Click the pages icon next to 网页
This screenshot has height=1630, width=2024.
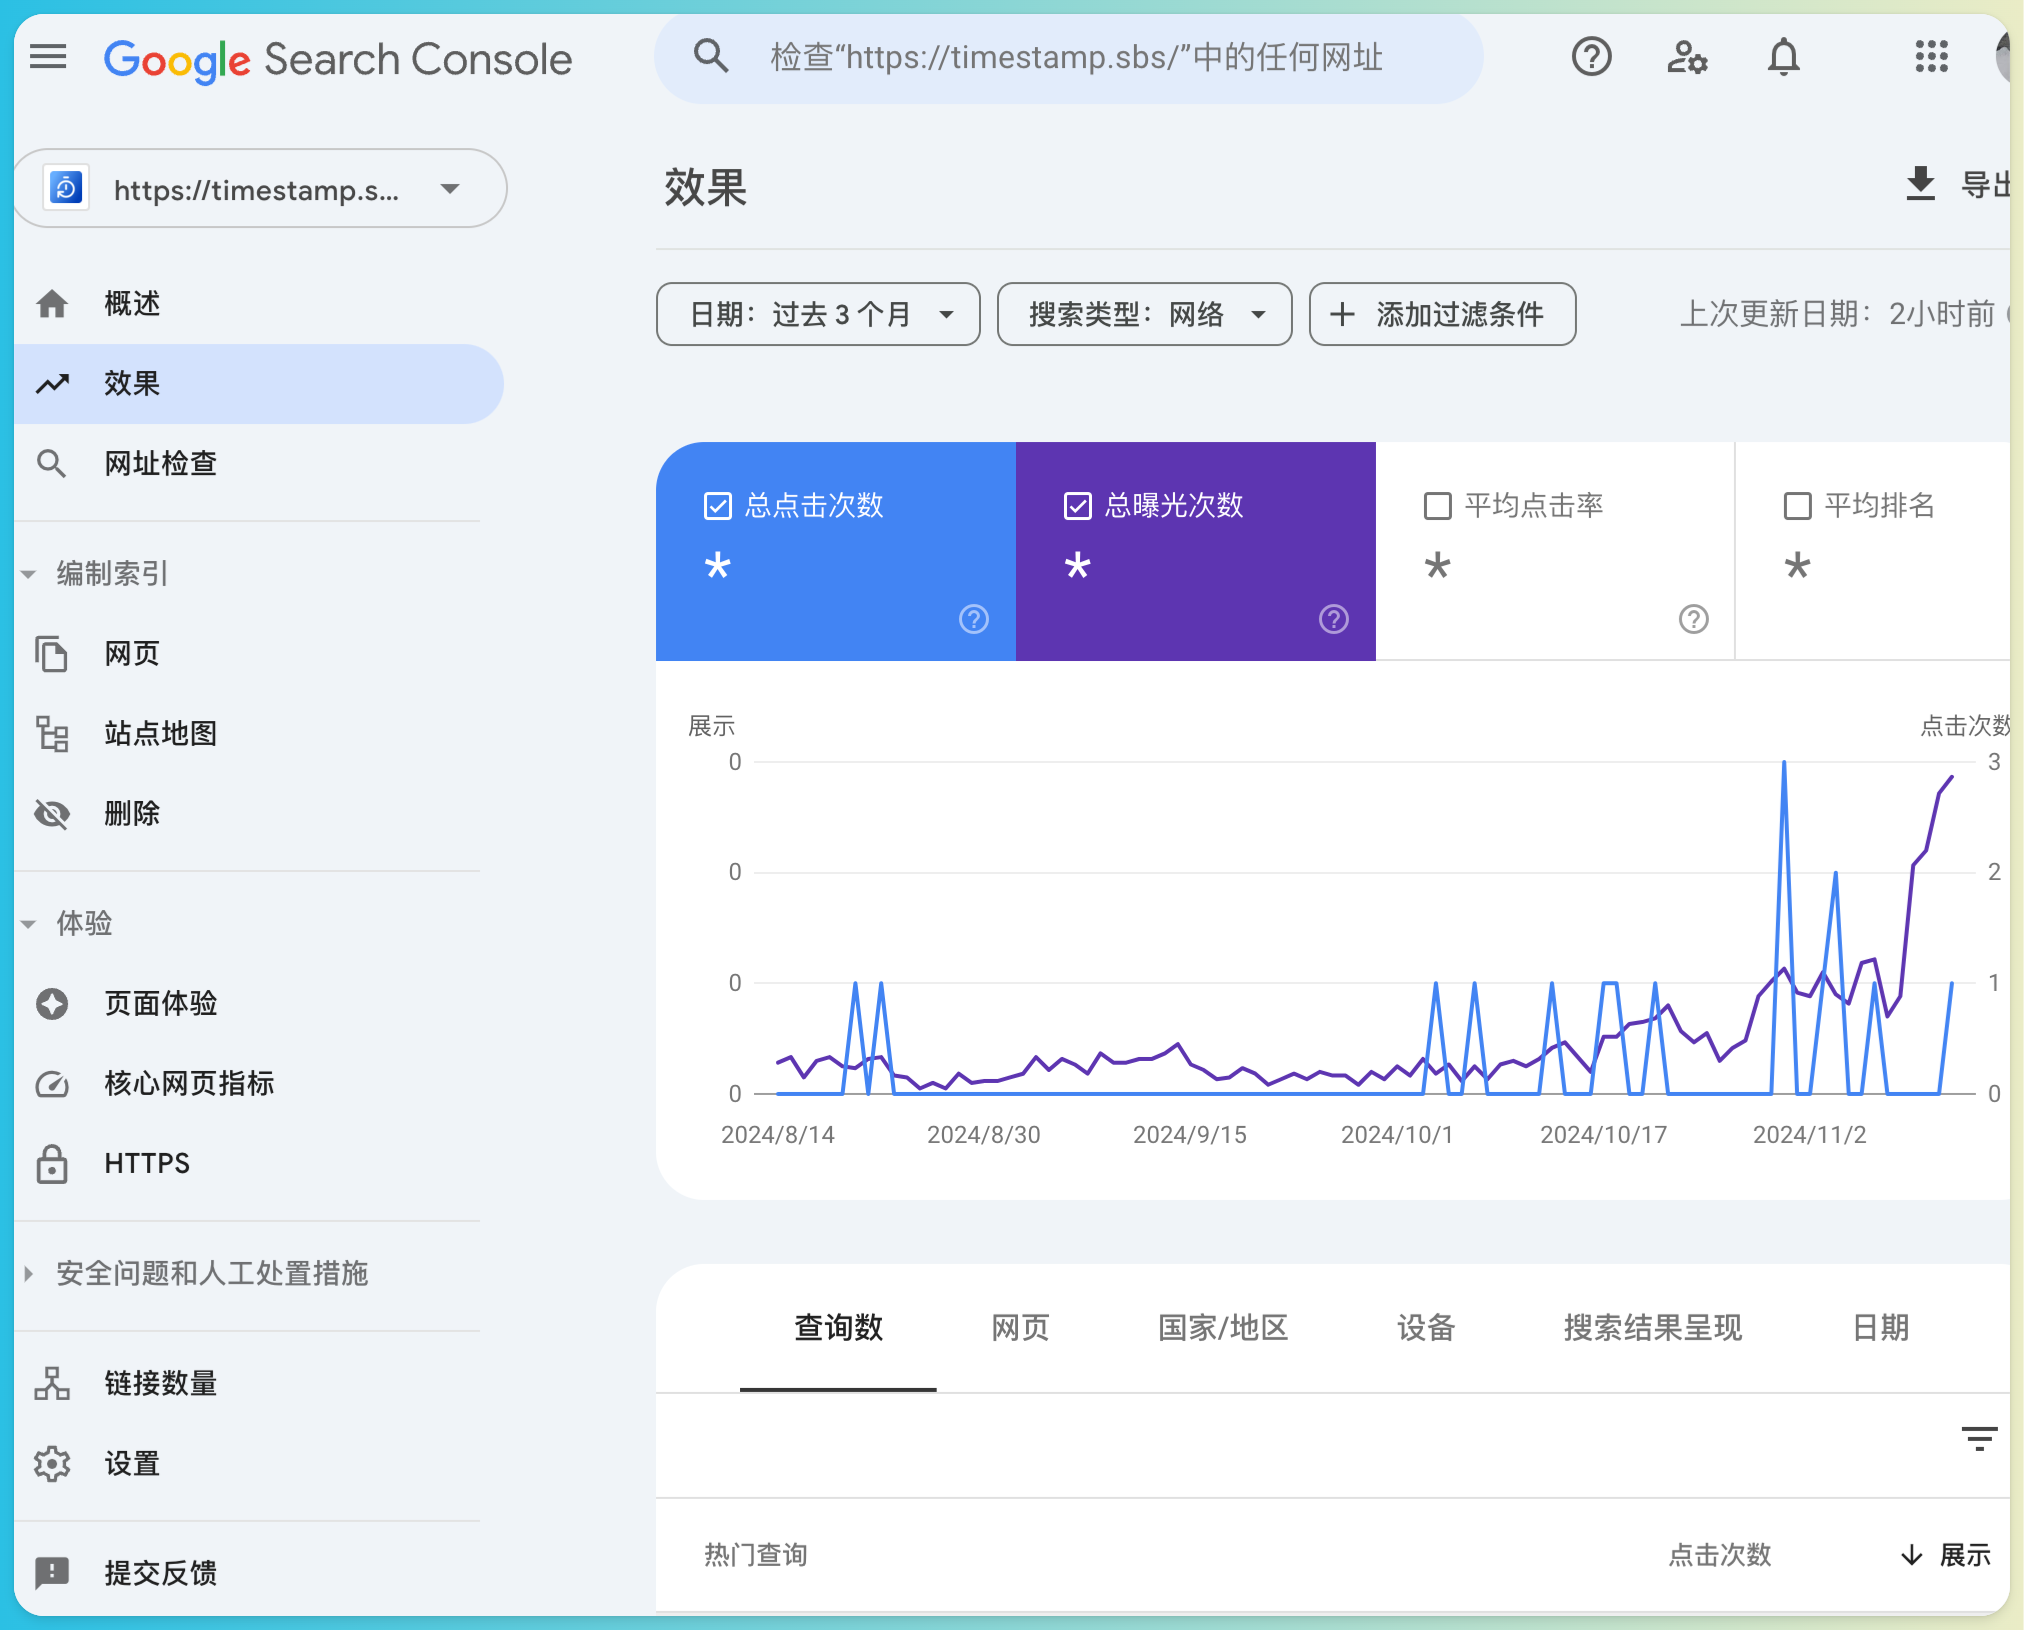(x=52, y=653)
